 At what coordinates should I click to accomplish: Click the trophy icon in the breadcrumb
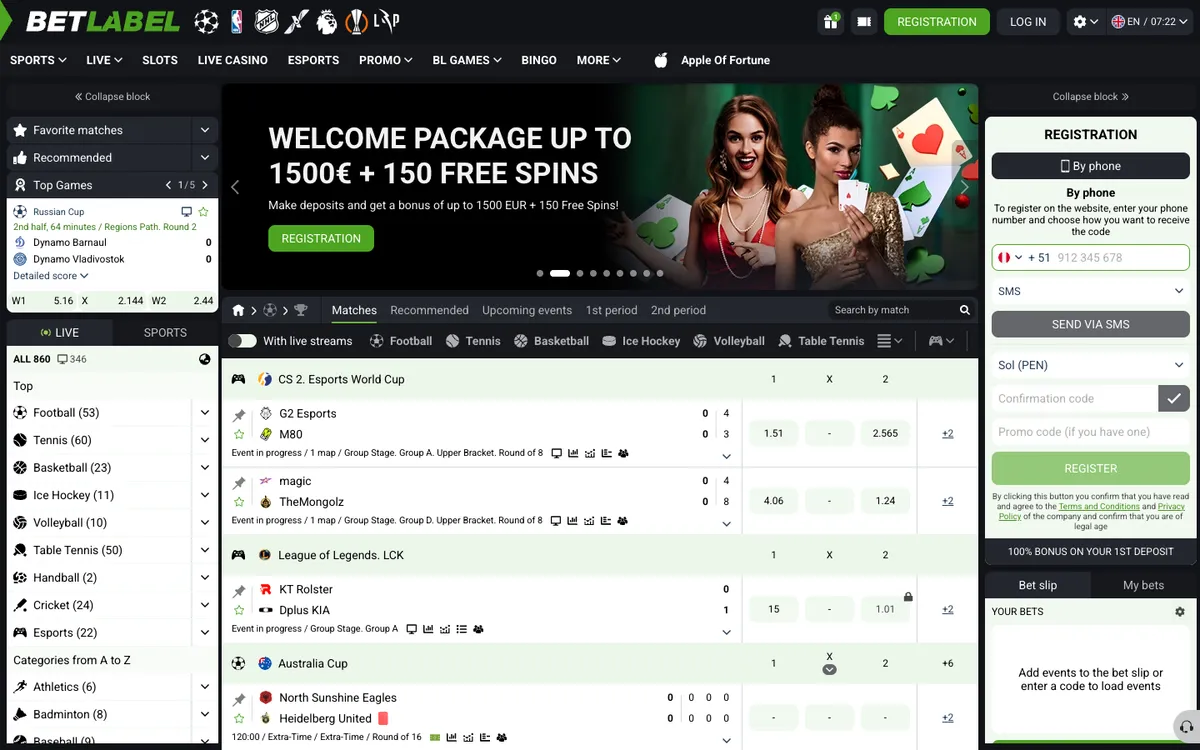(x=301, y=310)
